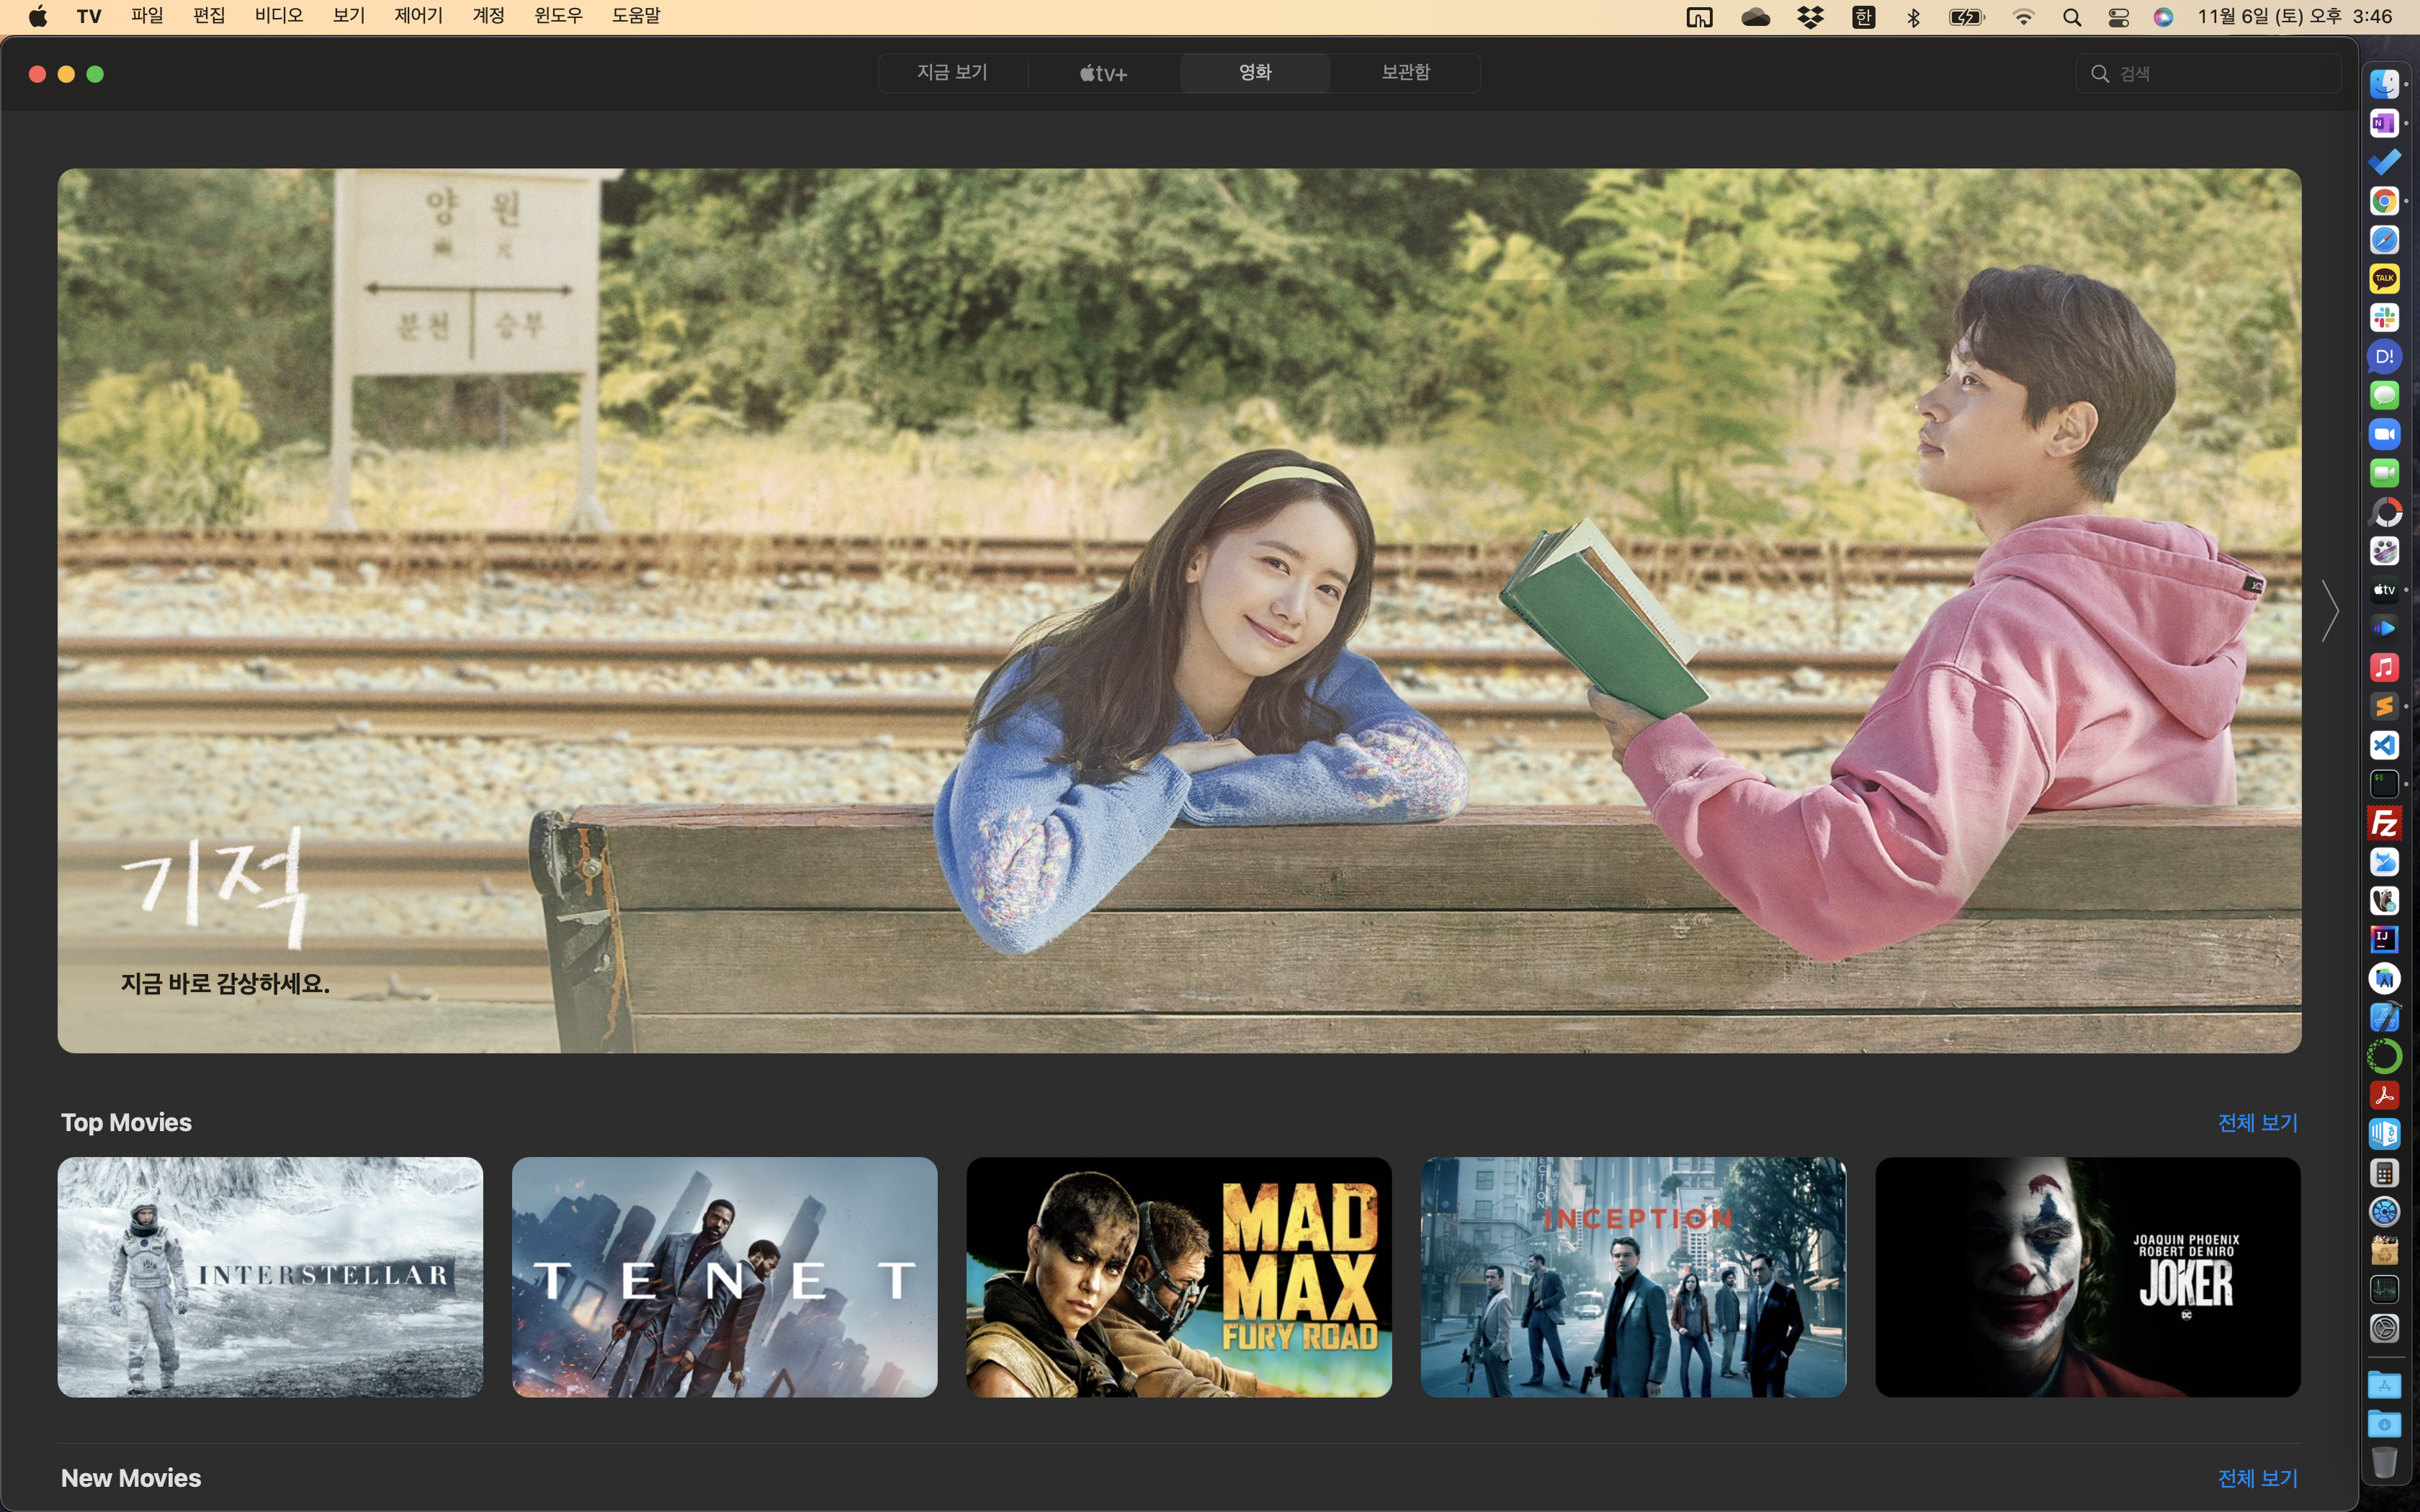The height and width of the screenshot is (1512, 2420).
Task: Select the 지금 보기 tab
Action: click(x=952, y=73)
